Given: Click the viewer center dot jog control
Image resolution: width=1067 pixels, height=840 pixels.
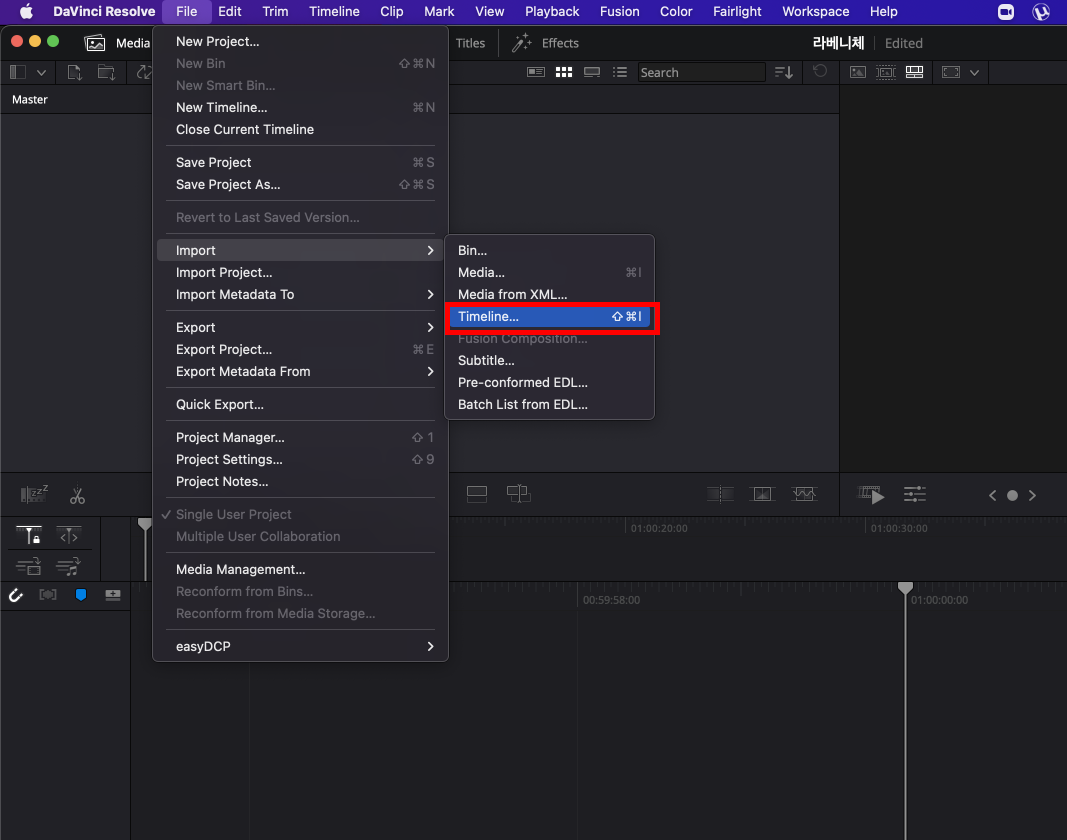Looking at the screenshot, I should (x=1013, y=496).
